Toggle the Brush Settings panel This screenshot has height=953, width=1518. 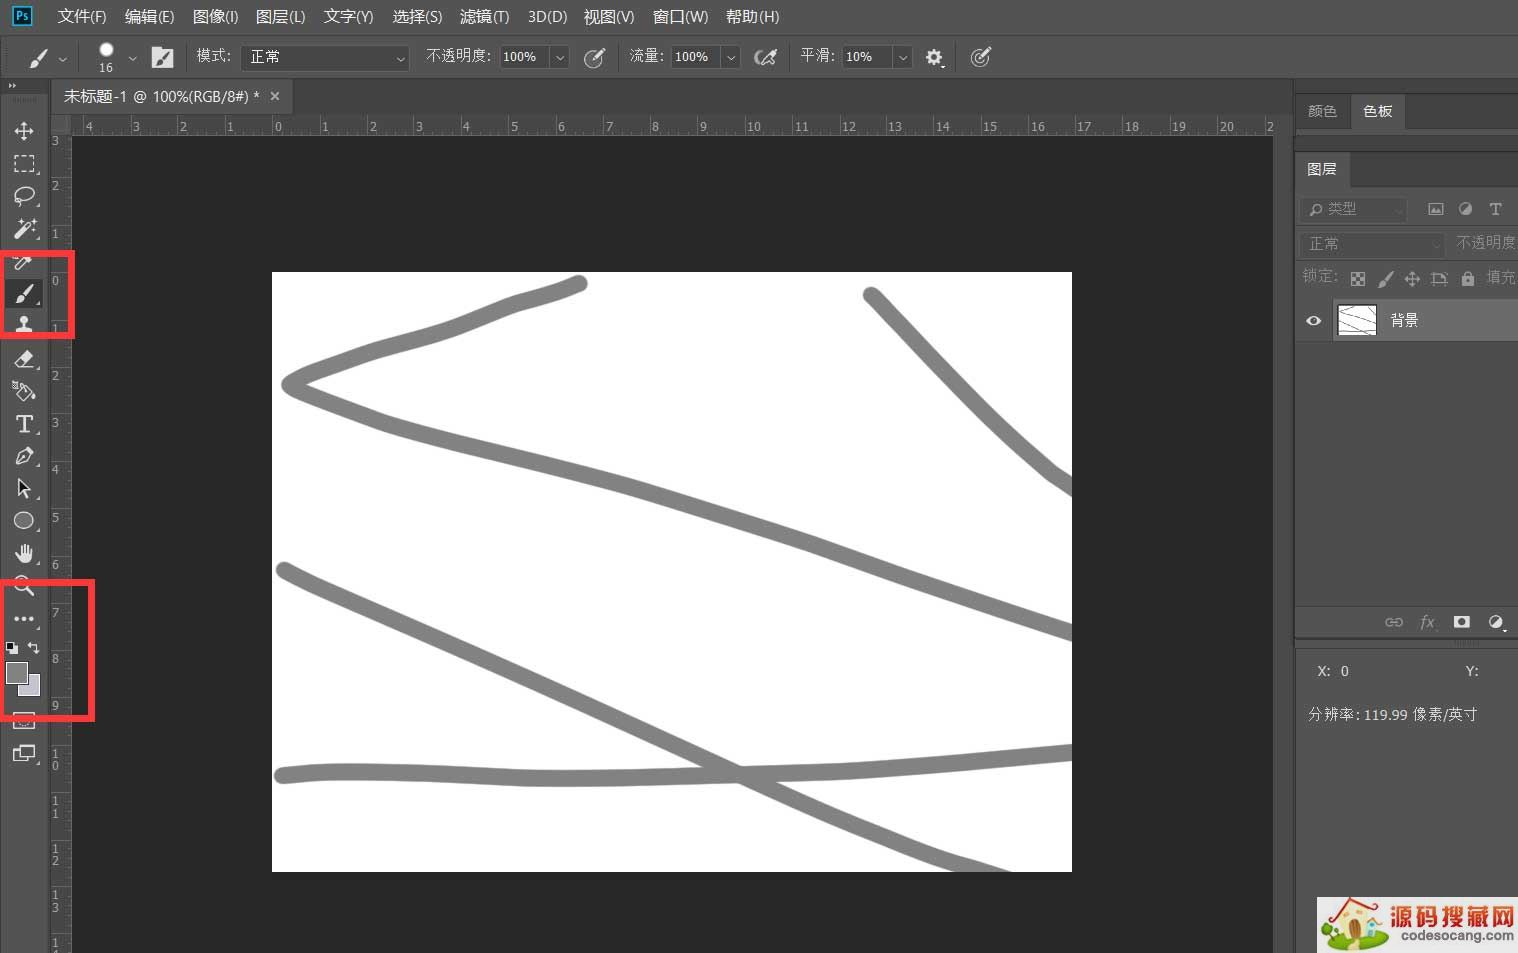pyautogui.click(x=162, y=57)
